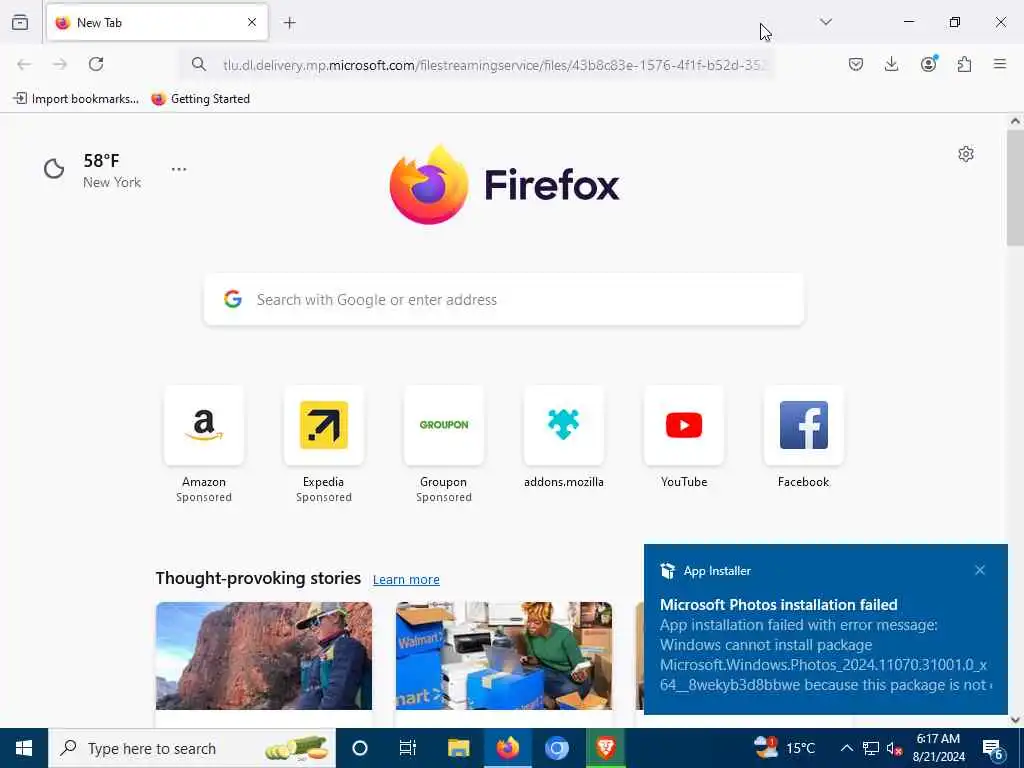Open the Action Center notifications icon
This screenshot has height=768, width=1024.
pos(993,750)
